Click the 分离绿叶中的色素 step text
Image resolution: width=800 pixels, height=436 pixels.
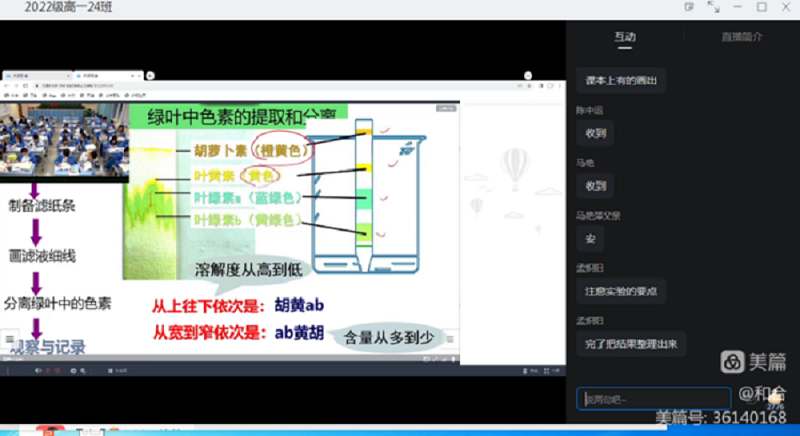[59, 302]
